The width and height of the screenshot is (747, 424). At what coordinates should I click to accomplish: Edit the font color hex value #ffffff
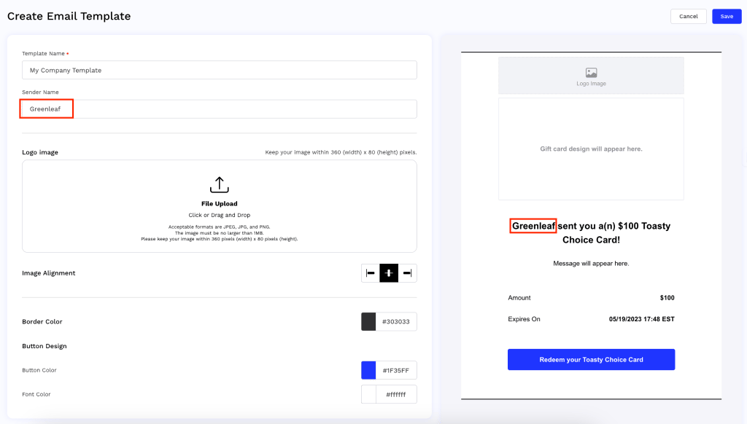point(396,394)
